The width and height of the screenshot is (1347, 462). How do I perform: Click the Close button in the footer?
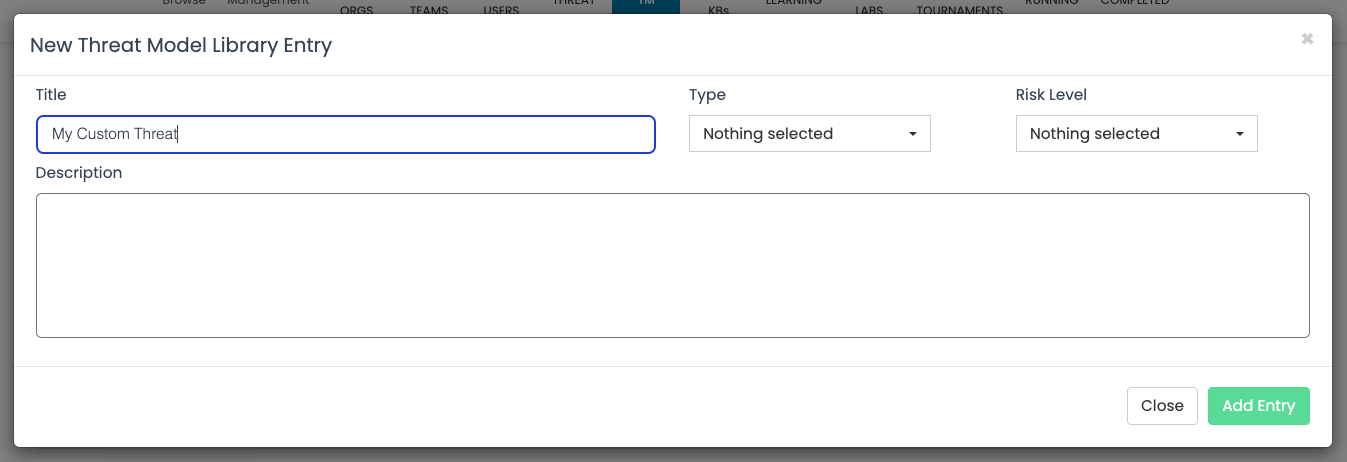(1162, 406)
